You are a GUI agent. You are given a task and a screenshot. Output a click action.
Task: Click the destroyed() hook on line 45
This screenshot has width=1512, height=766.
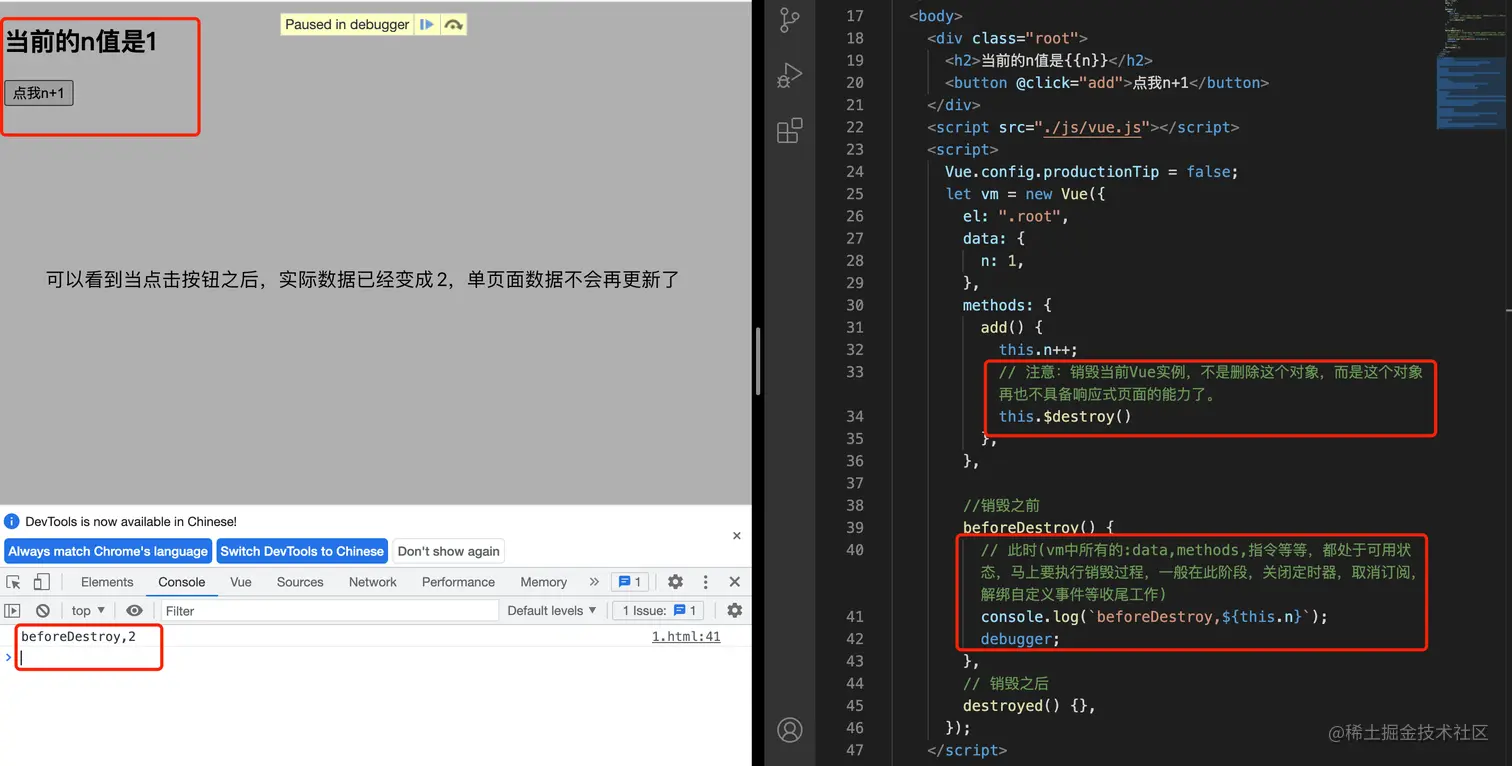[x=1029, y=706]
